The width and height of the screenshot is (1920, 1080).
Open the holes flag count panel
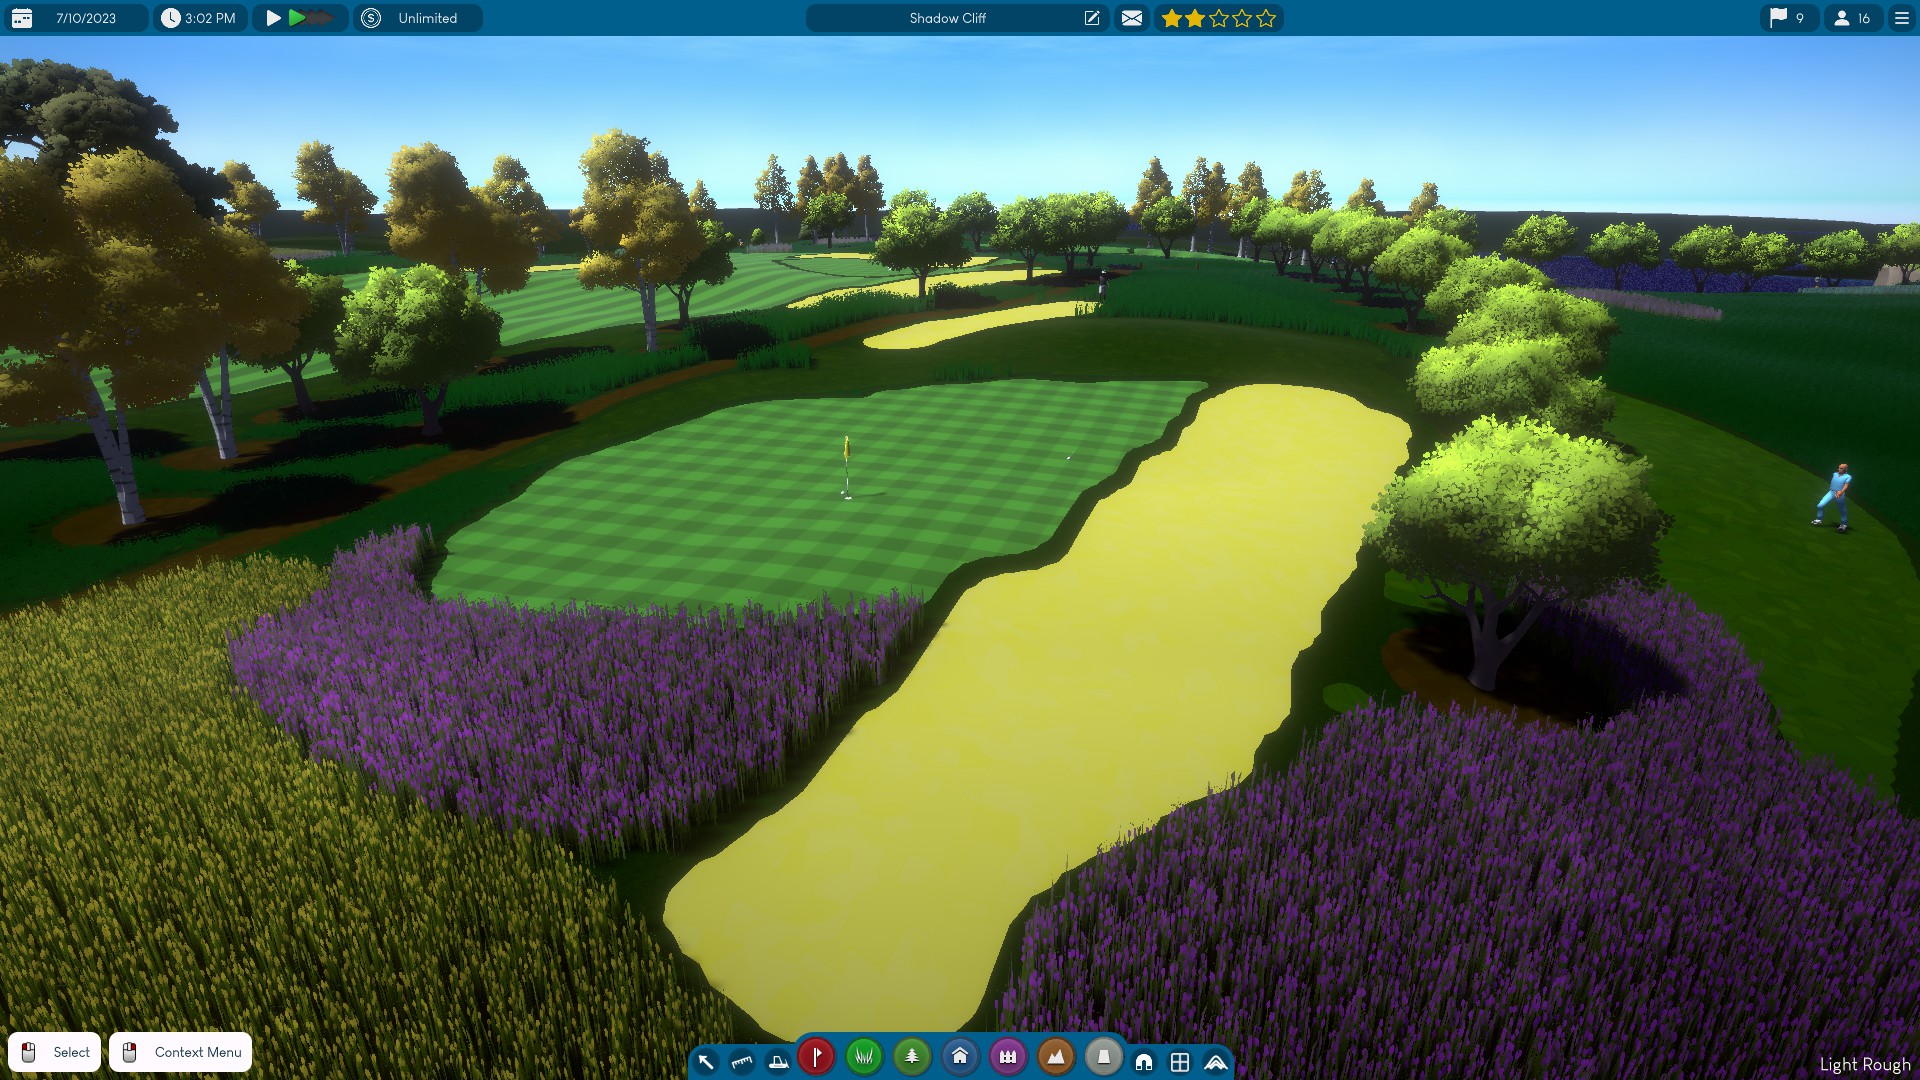coord(1787,18)
